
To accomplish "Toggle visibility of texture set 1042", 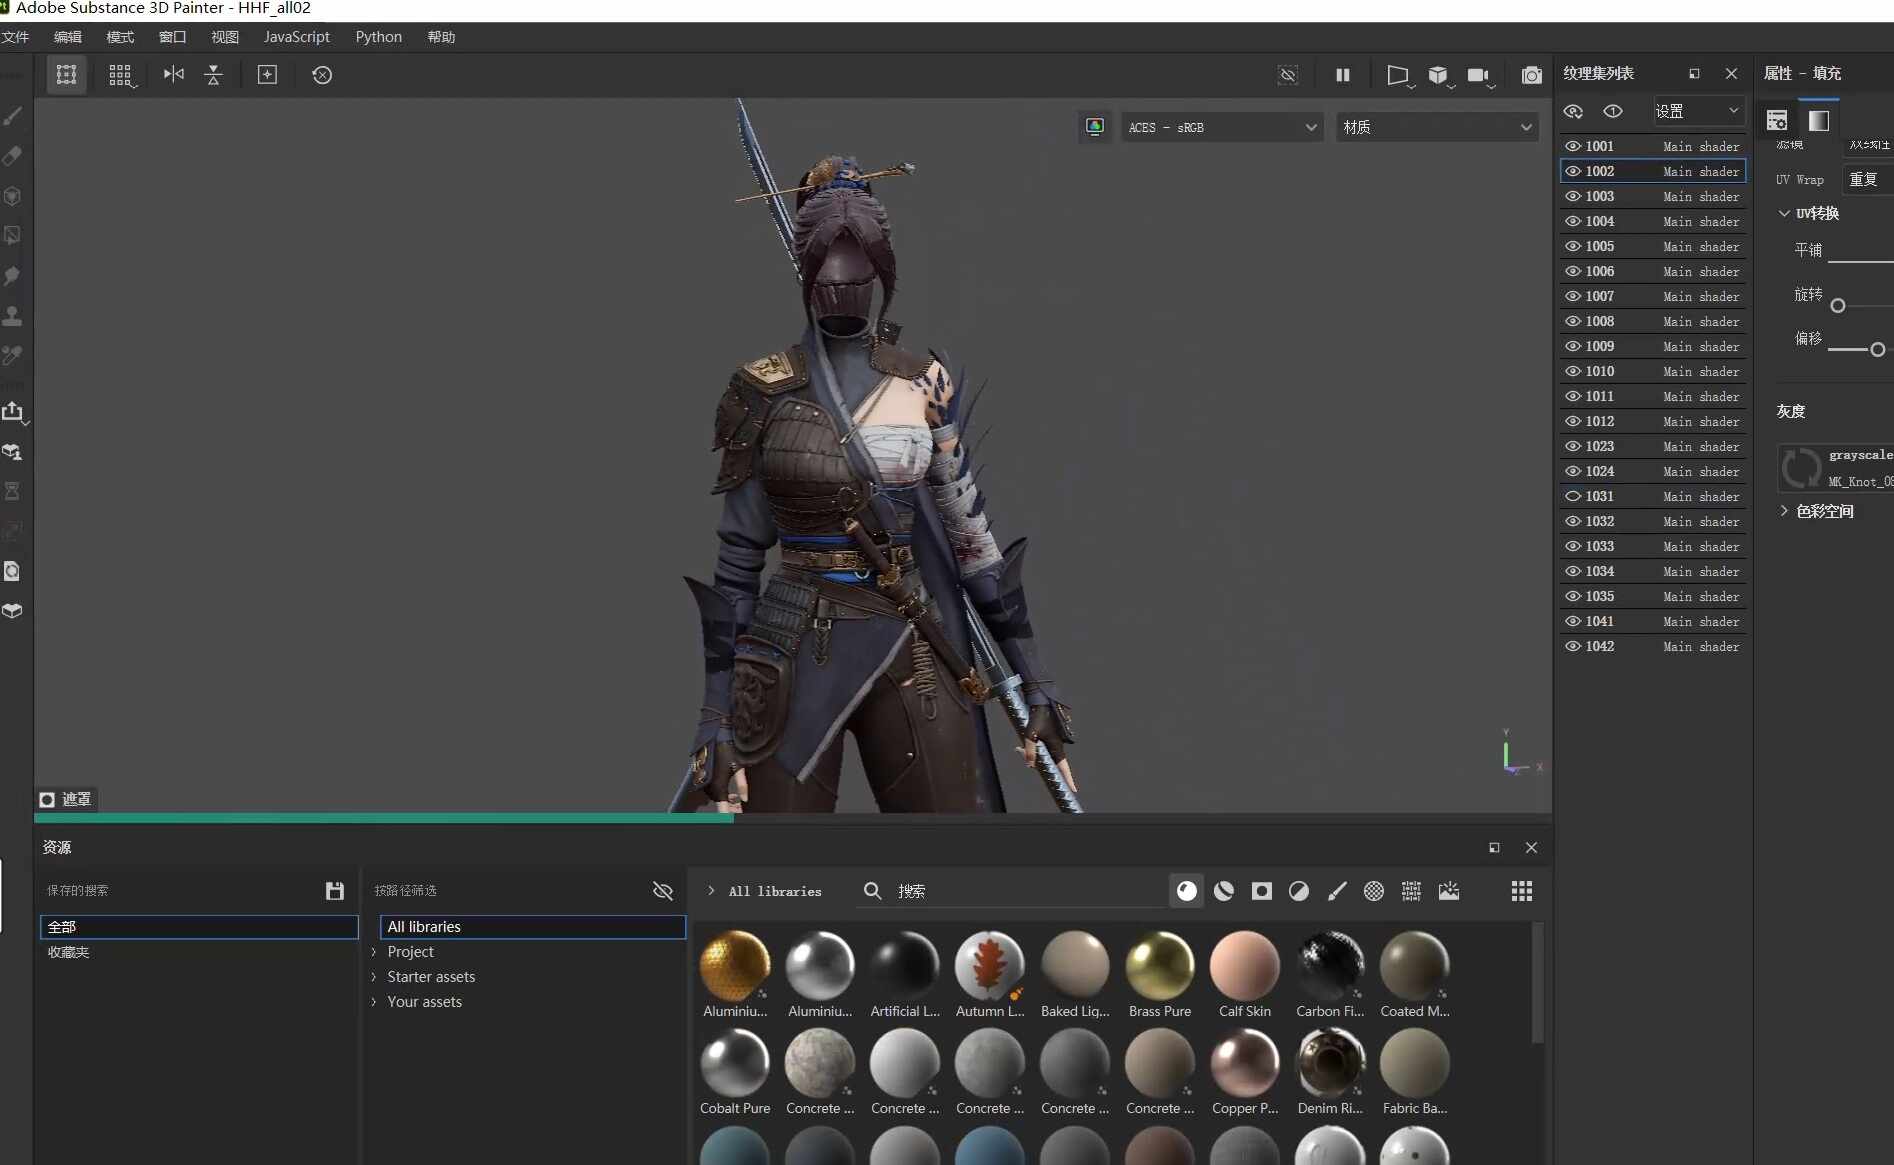I will tap(1573, 646).
